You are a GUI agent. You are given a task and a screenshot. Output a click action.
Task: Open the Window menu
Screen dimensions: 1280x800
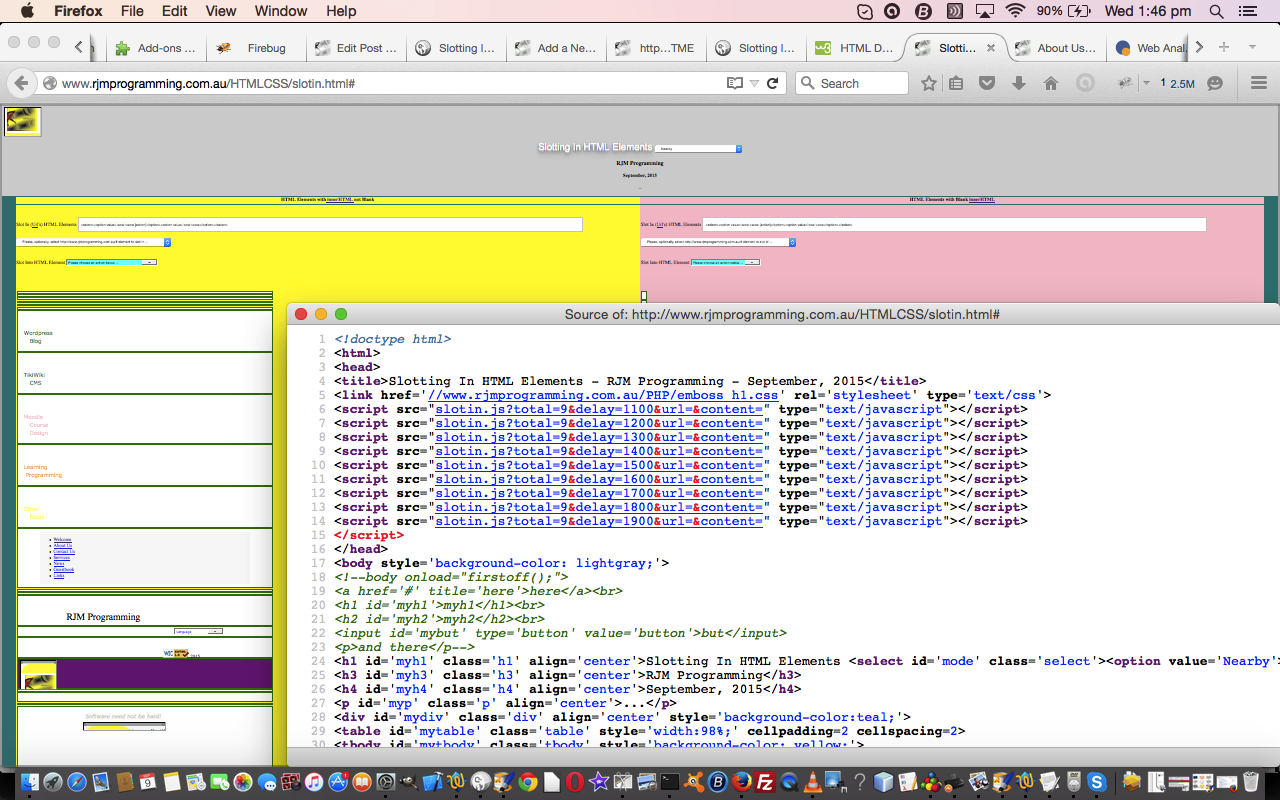[x=281, y=11]
